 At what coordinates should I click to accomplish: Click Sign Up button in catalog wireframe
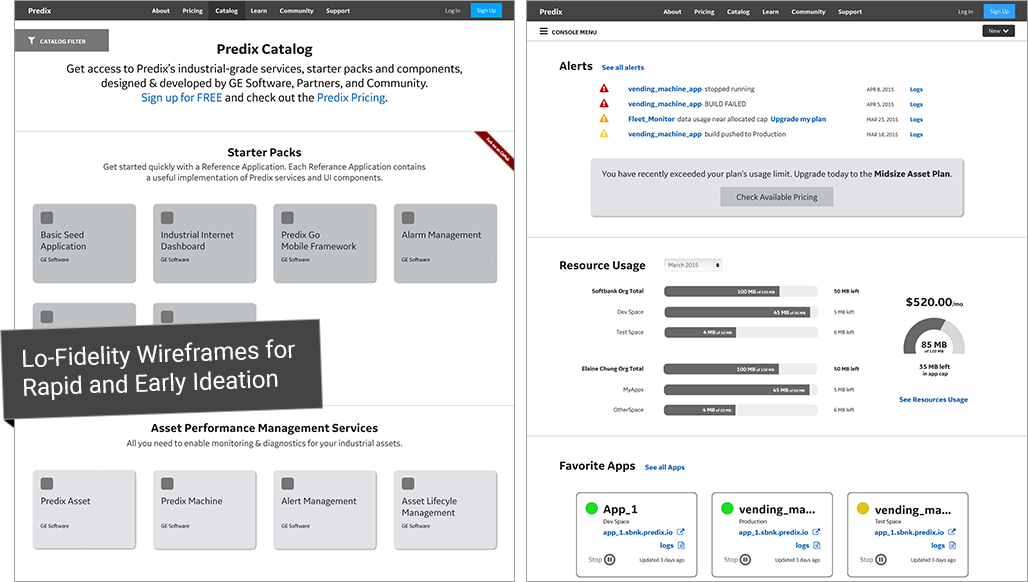tap(486, 10)
